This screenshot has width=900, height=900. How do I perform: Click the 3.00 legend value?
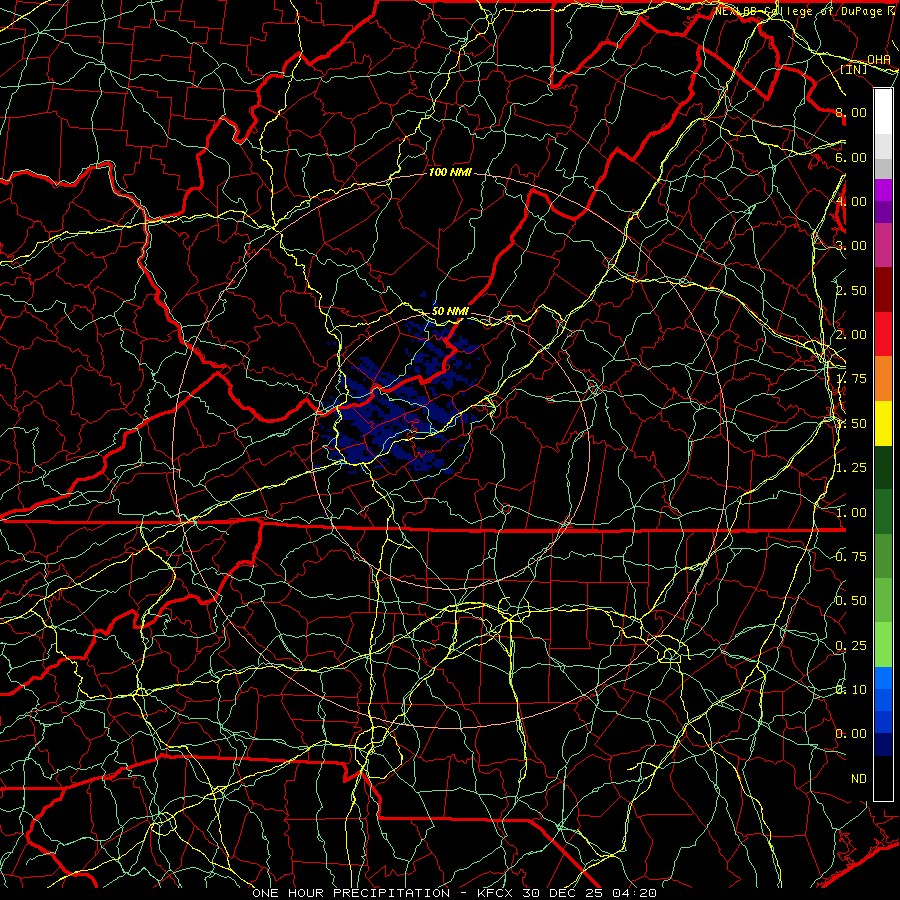(x=851, y=246)
